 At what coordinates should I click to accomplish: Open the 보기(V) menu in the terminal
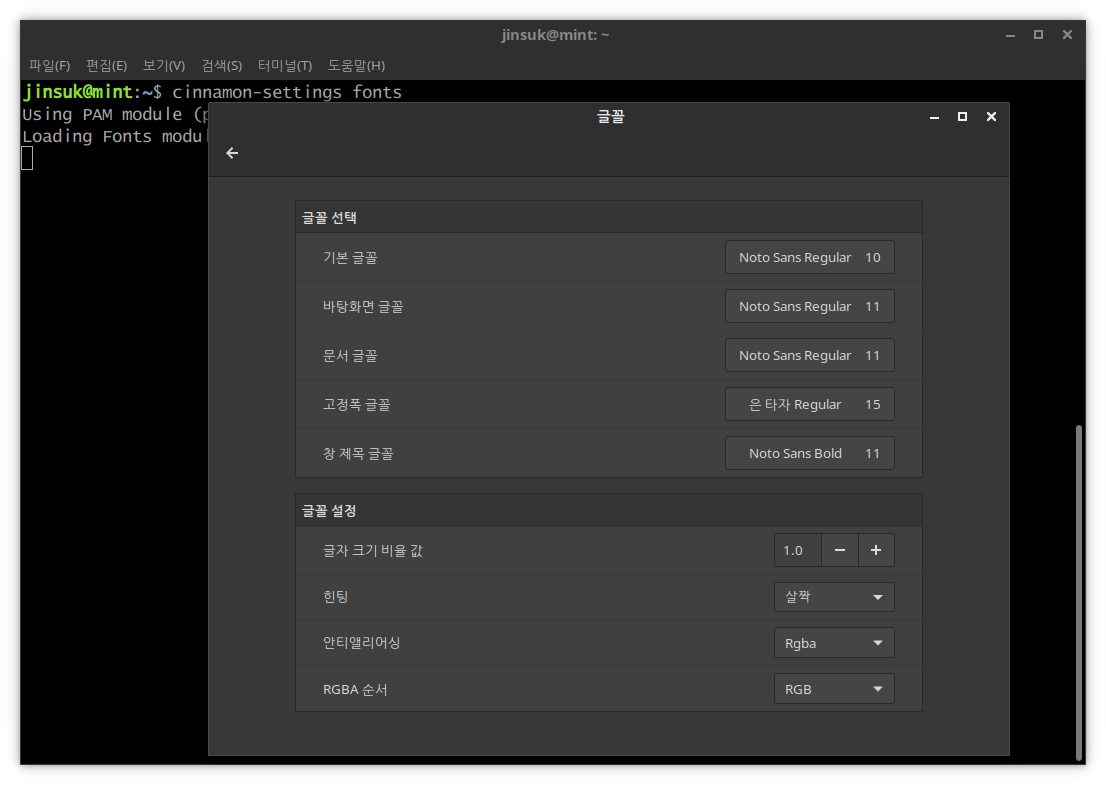click(164, 66)
